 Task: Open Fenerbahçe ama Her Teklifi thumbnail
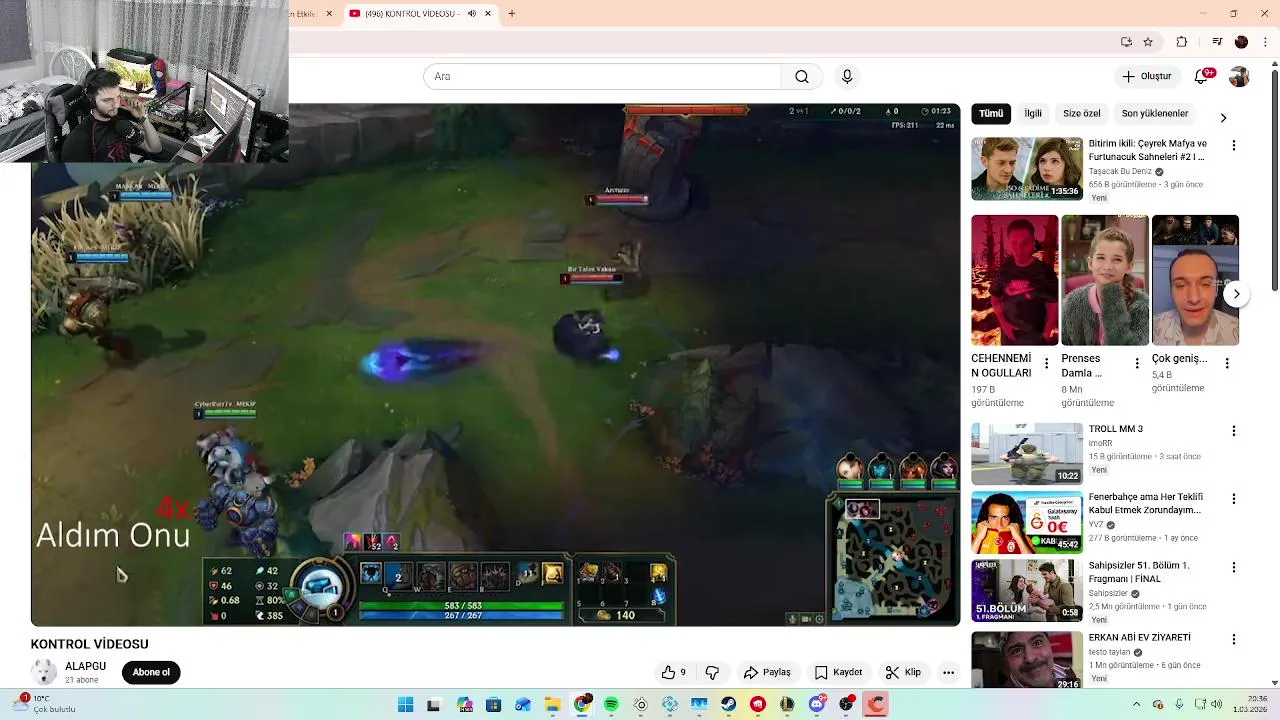point(1027,522)
